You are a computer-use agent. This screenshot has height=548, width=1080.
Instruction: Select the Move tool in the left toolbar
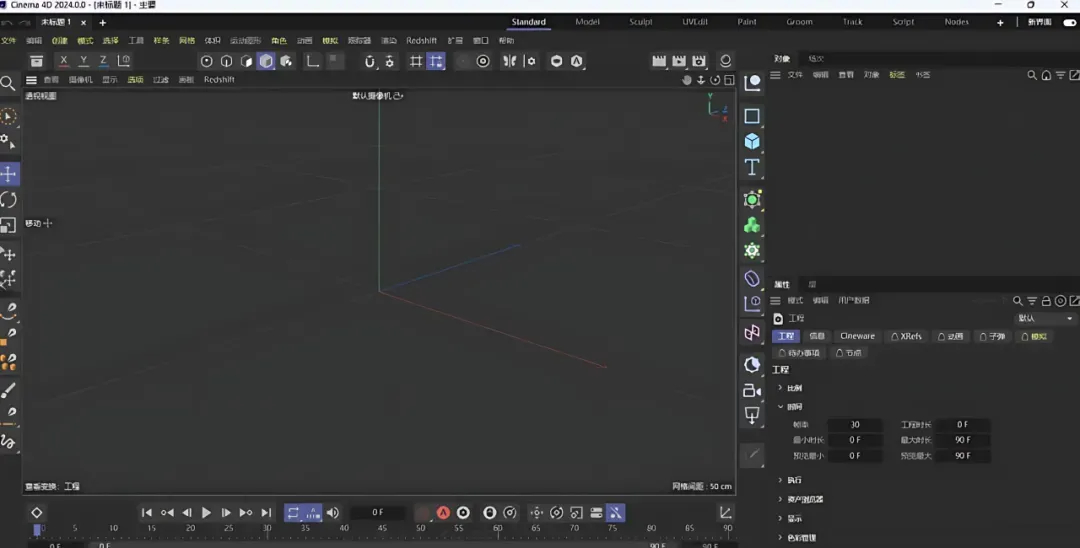(9, 174)
